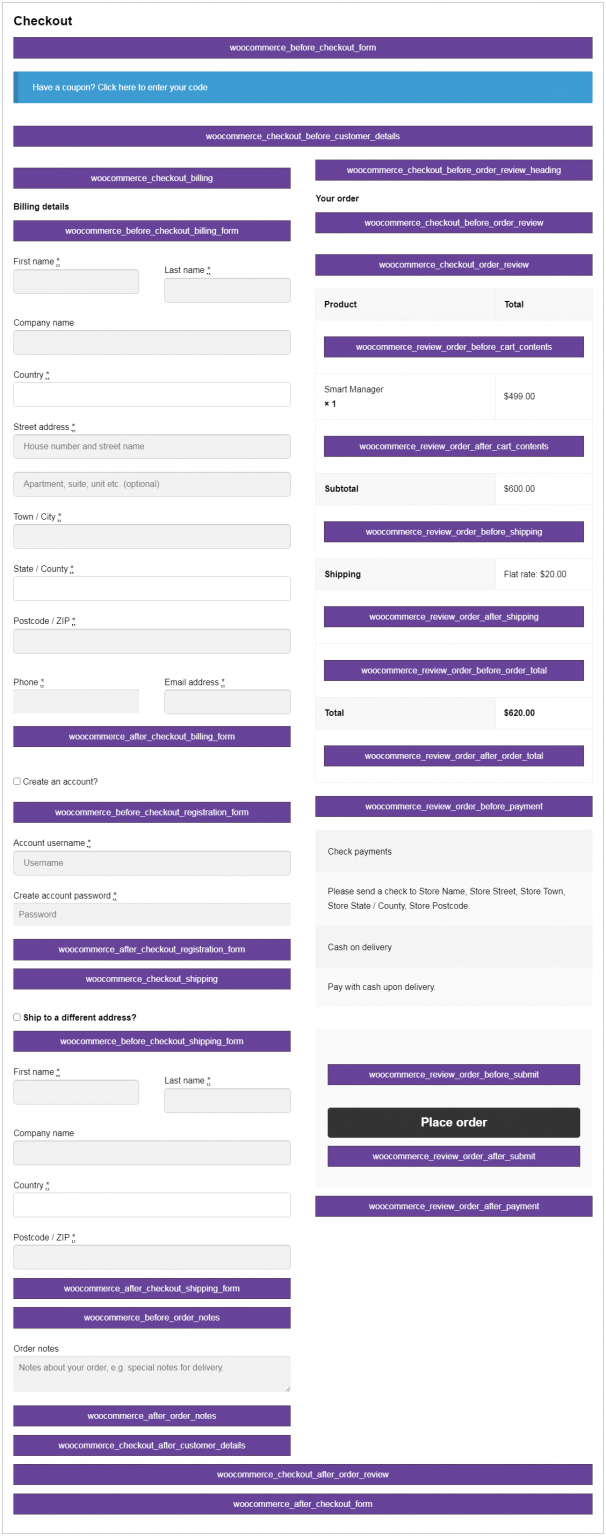
Task: Check the "Create an account?" checkbox
Action: (x=16, y=781)
